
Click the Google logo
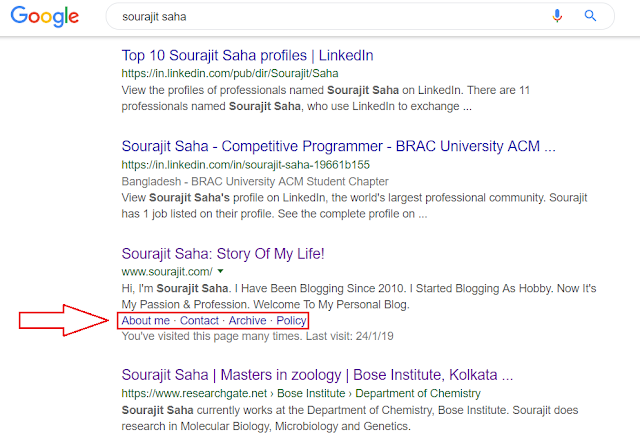[46, 18]
